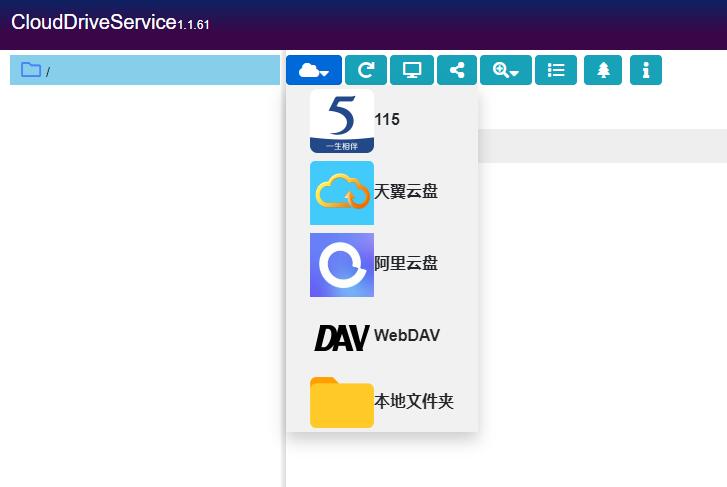Select the 115 menu entry label
Viewport: 727px width, 487px height.
point(387,120)
